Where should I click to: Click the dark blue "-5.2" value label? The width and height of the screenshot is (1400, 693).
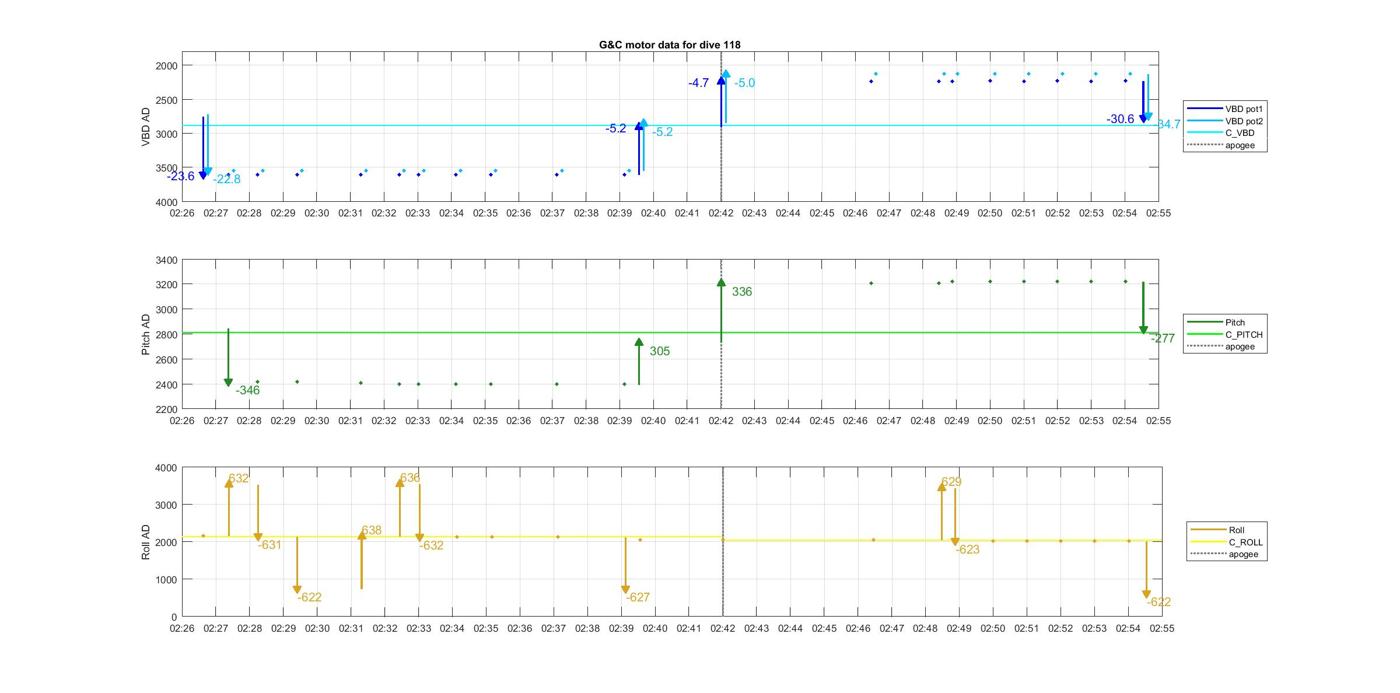coord(616,128)
